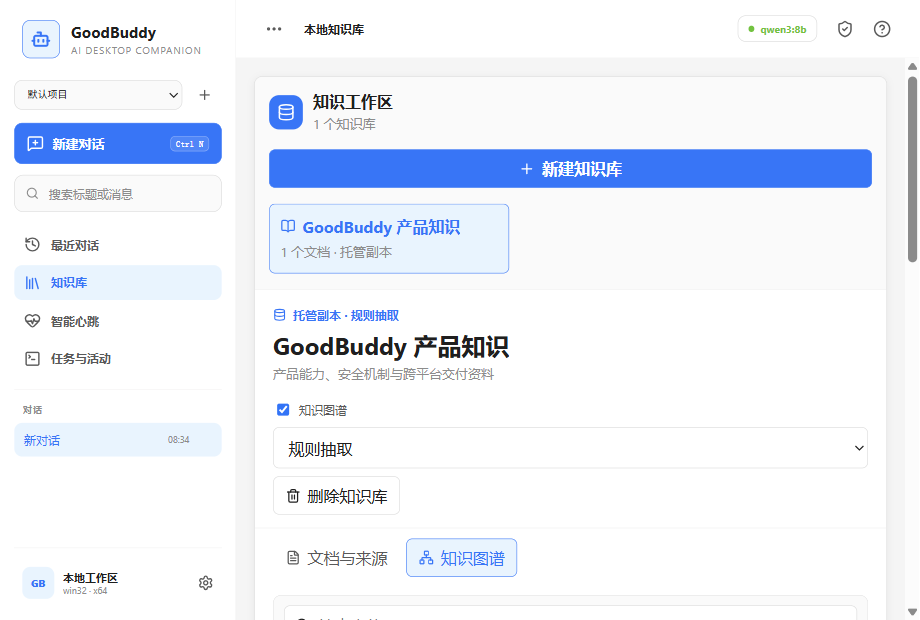Click the 托管副本 · 规则抽取 label

pyautogui.click(x=346, y=316)
